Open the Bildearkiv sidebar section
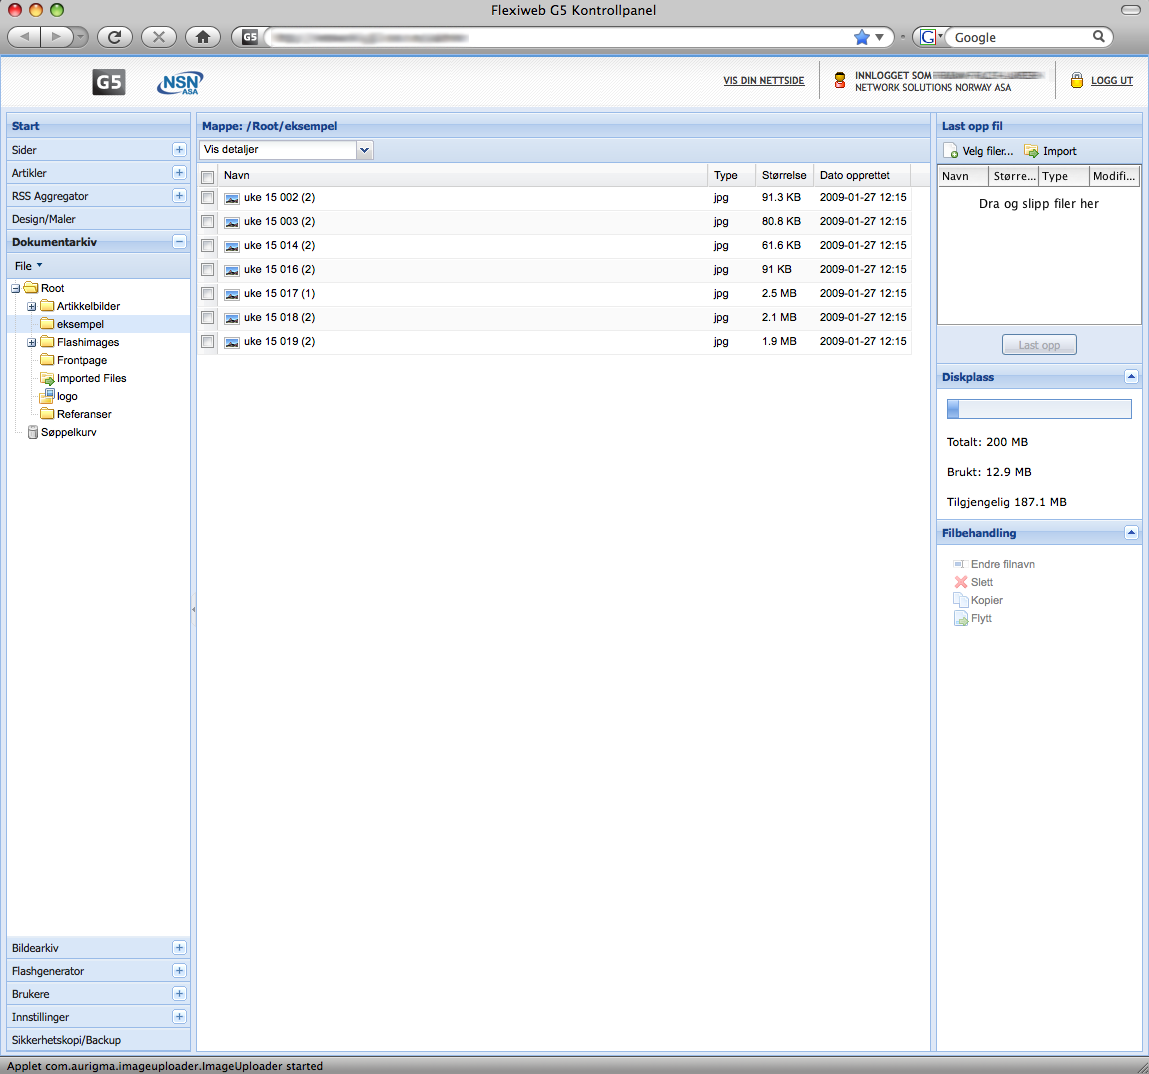 [36, 948]
